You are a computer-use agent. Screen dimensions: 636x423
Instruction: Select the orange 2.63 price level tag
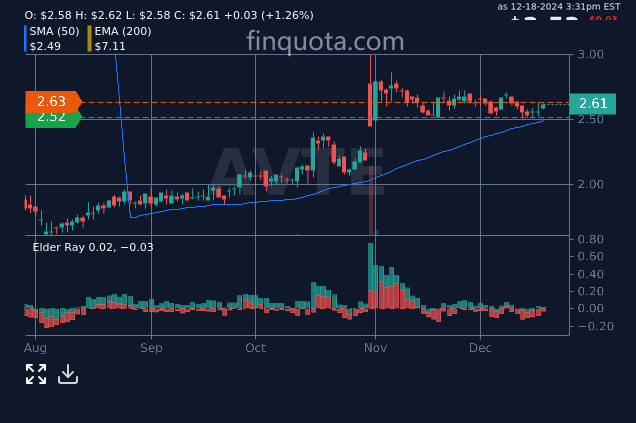(53, 101)
